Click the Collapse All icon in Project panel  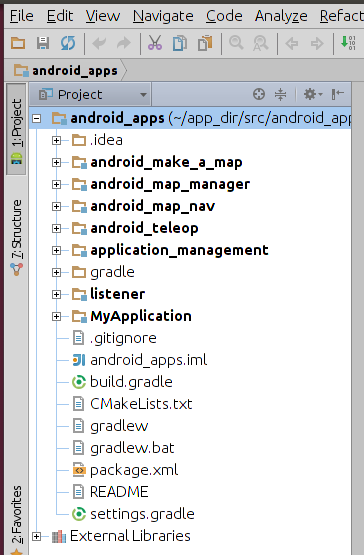(280, 94)
